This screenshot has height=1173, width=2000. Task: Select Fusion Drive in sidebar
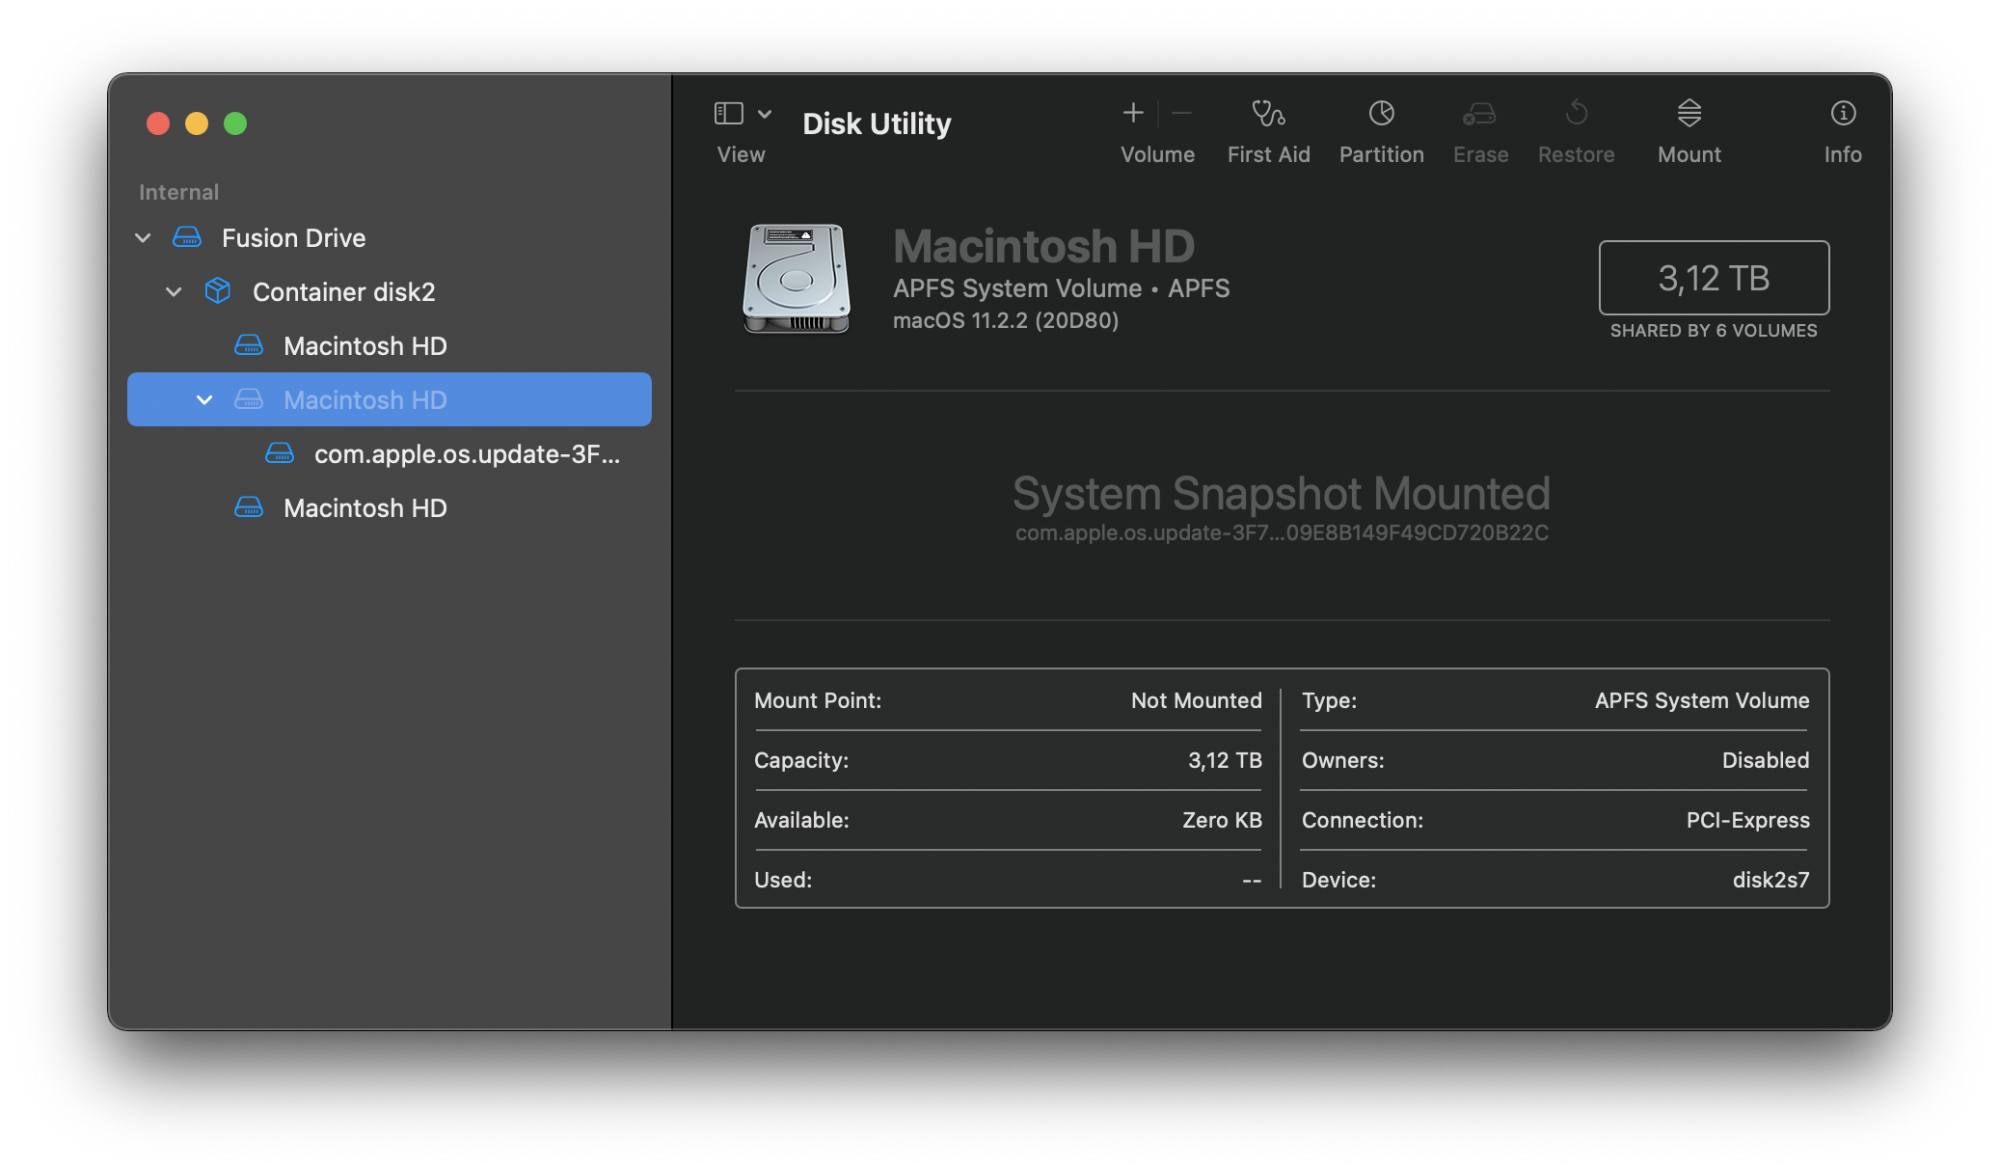click(390, 238)
